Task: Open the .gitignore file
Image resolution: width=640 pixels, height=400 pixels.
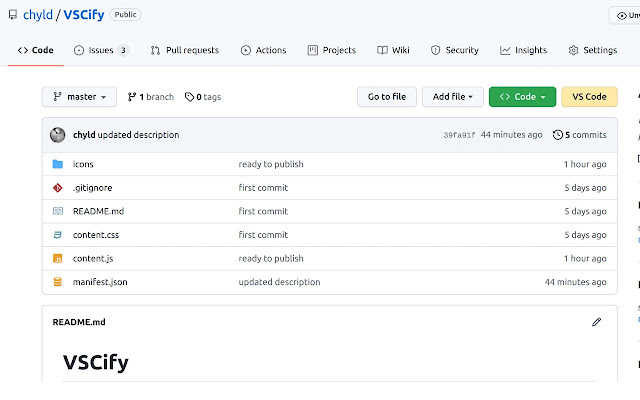Action: [x=93, y=188]
